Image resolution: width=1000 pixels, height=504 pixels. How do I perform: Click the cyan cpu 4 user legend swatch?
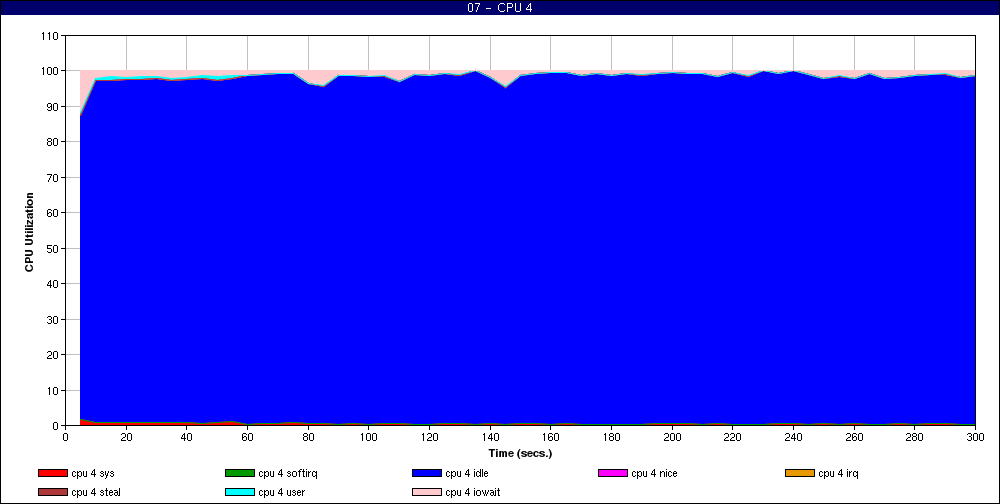tap(240, 492)
